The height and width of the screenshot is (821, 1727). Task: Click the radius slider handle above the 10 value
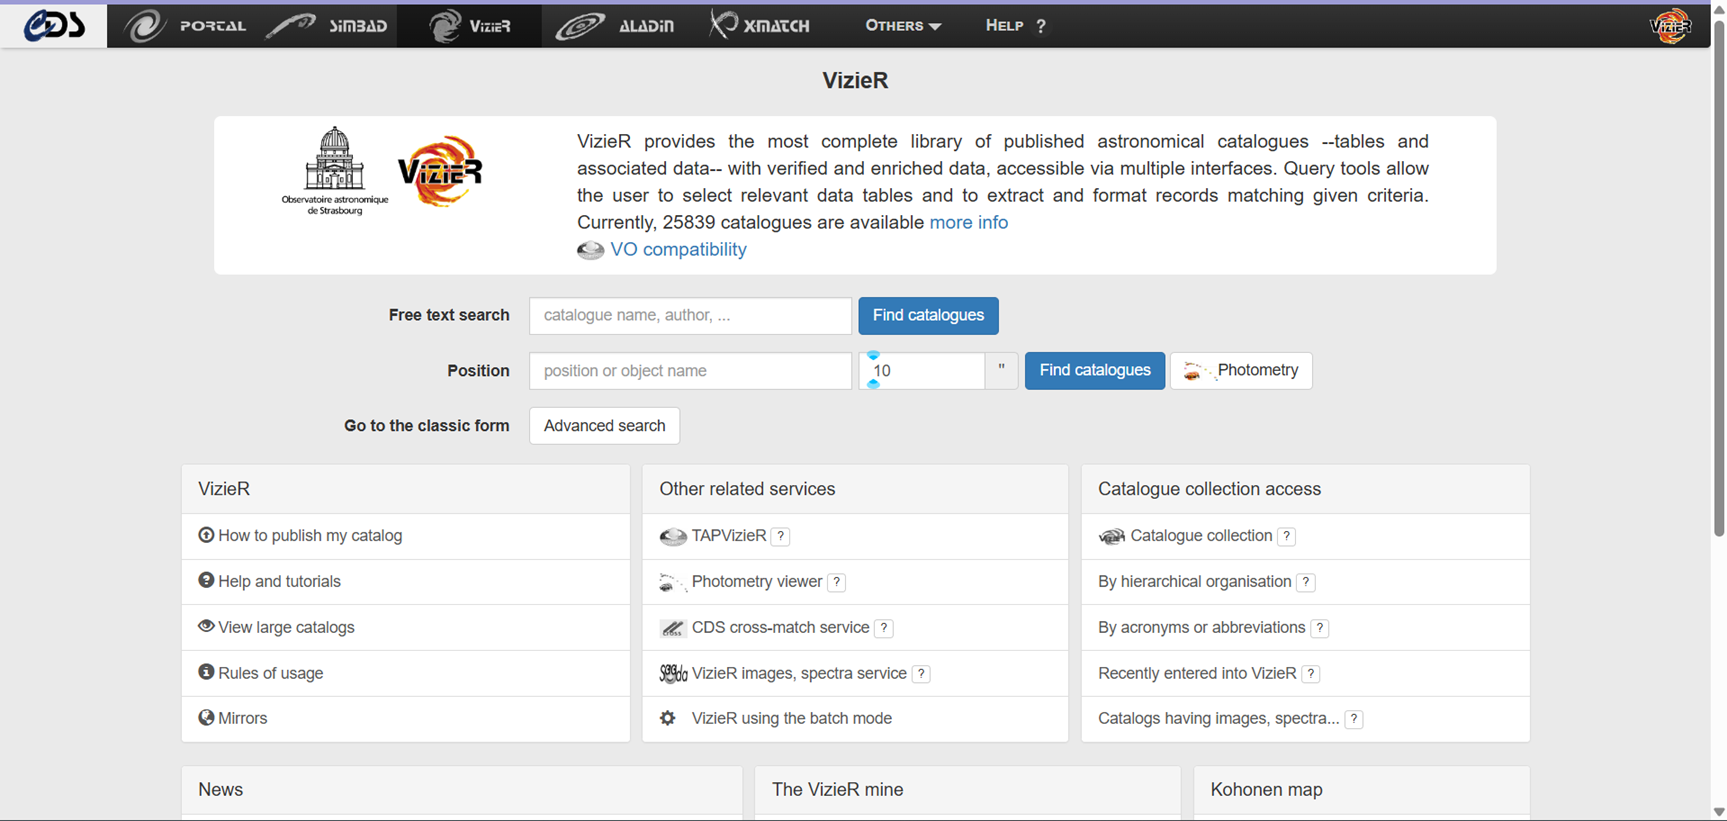point(873,356)
